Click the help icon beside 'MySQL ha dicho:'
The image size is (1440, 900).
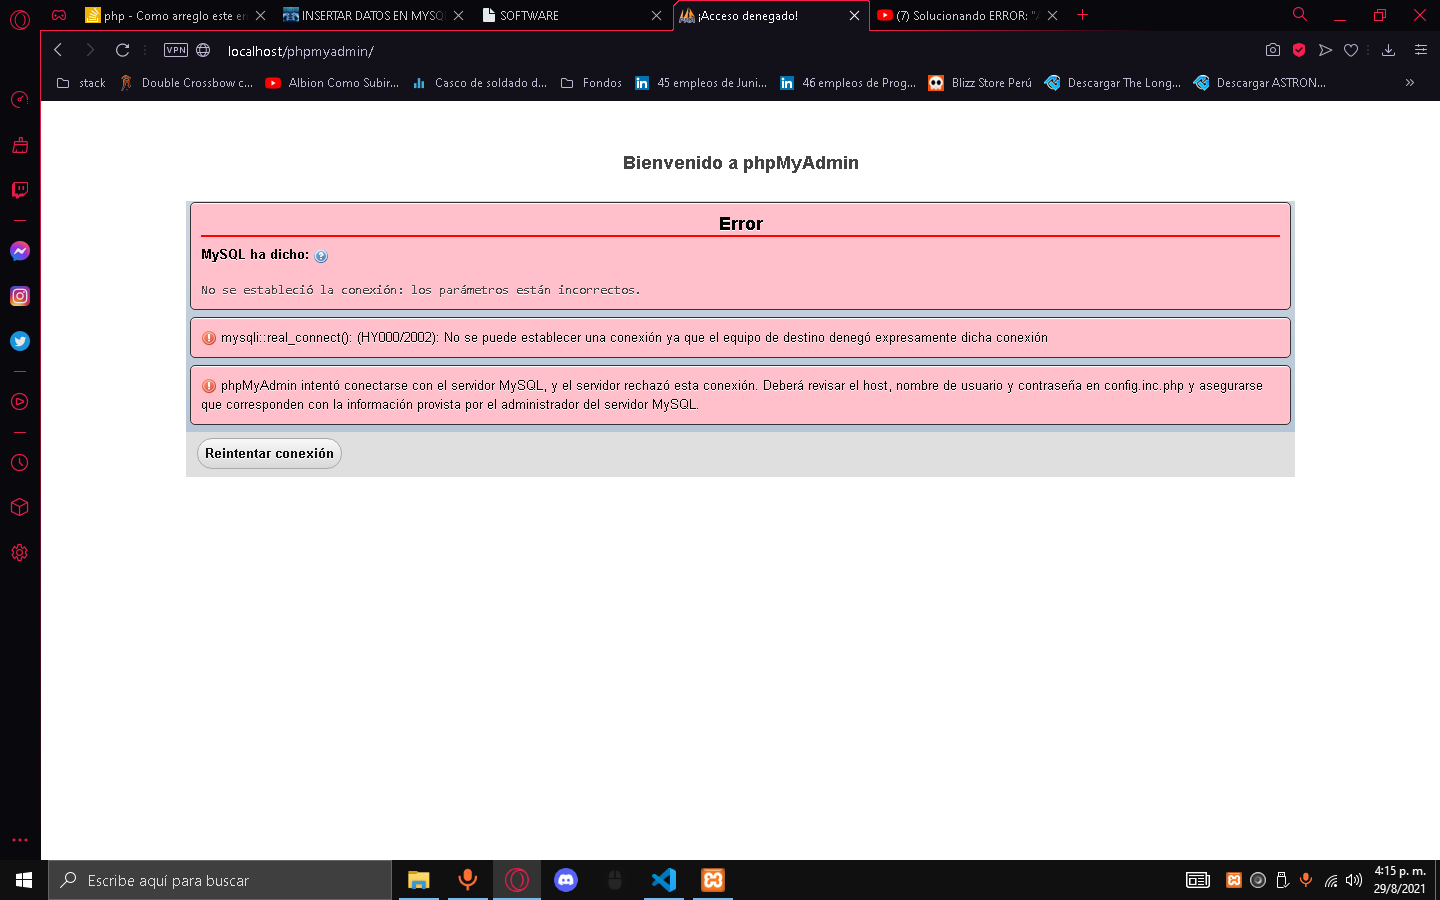point(321,256)
